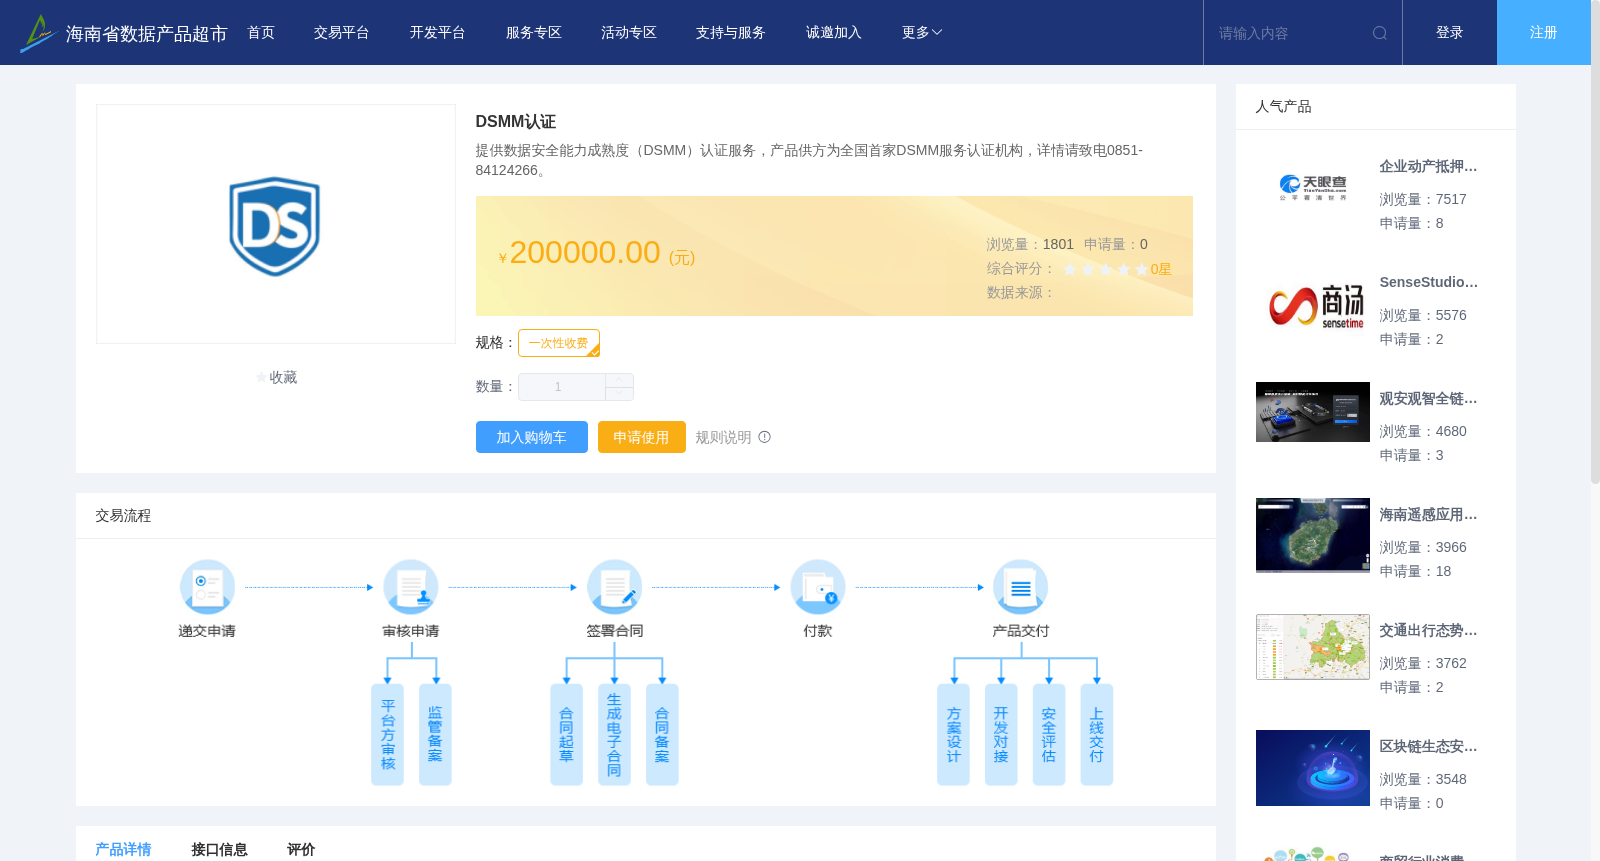Click the first rating star in 综合评分
The width and height of the screenshot is (1600, 861).
coord(1070,269)
